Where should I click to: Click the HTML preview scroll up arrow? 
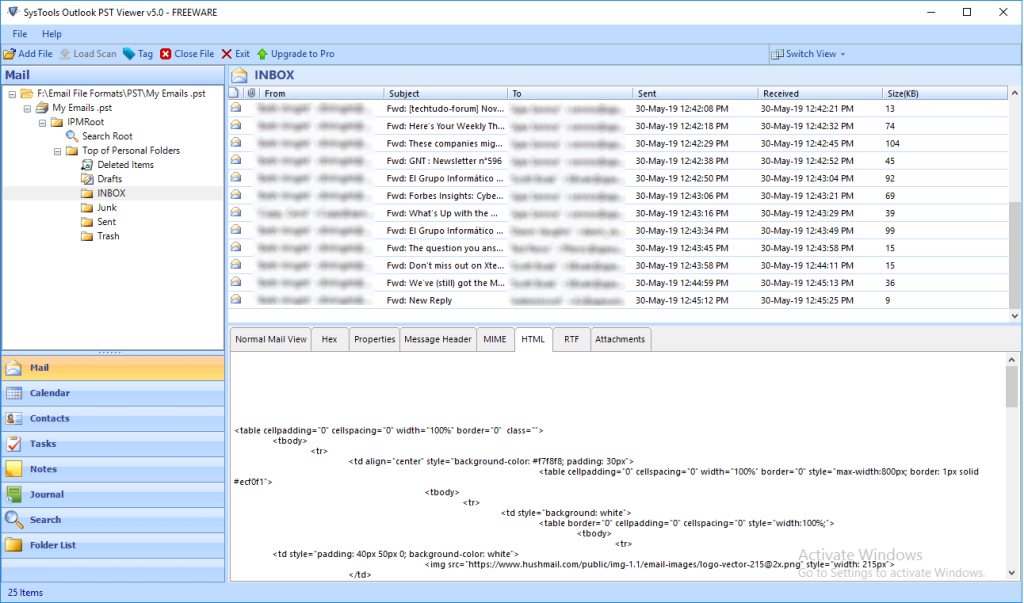[1012, 360]
